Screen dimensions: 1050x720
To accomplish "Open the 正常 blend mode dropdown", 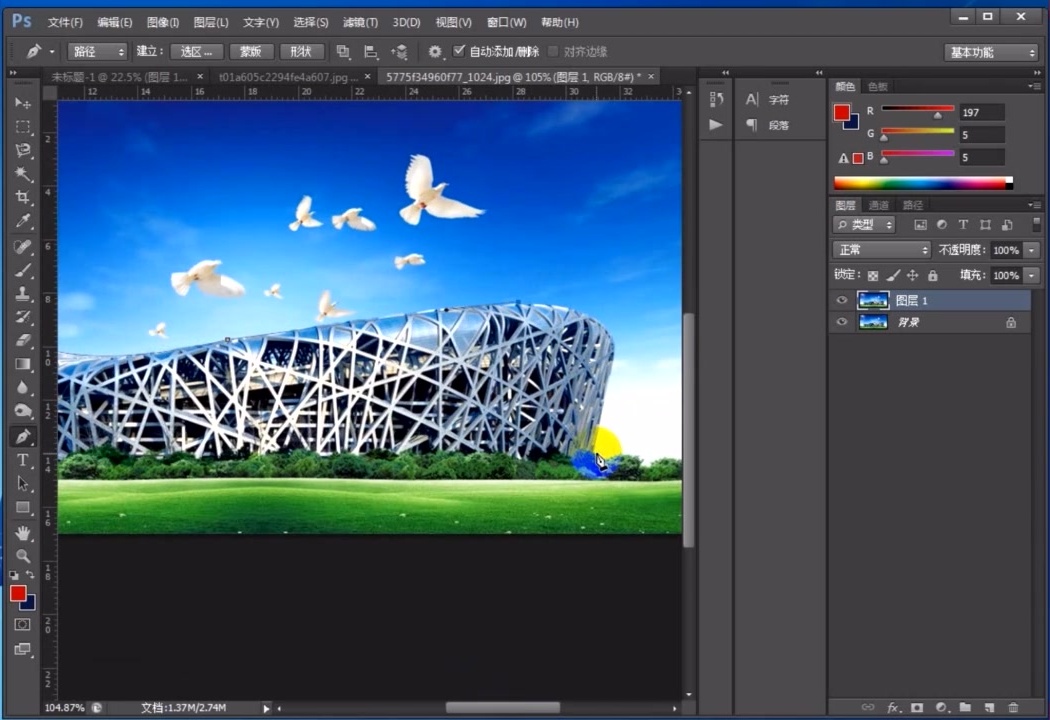I will coord(881,250).
